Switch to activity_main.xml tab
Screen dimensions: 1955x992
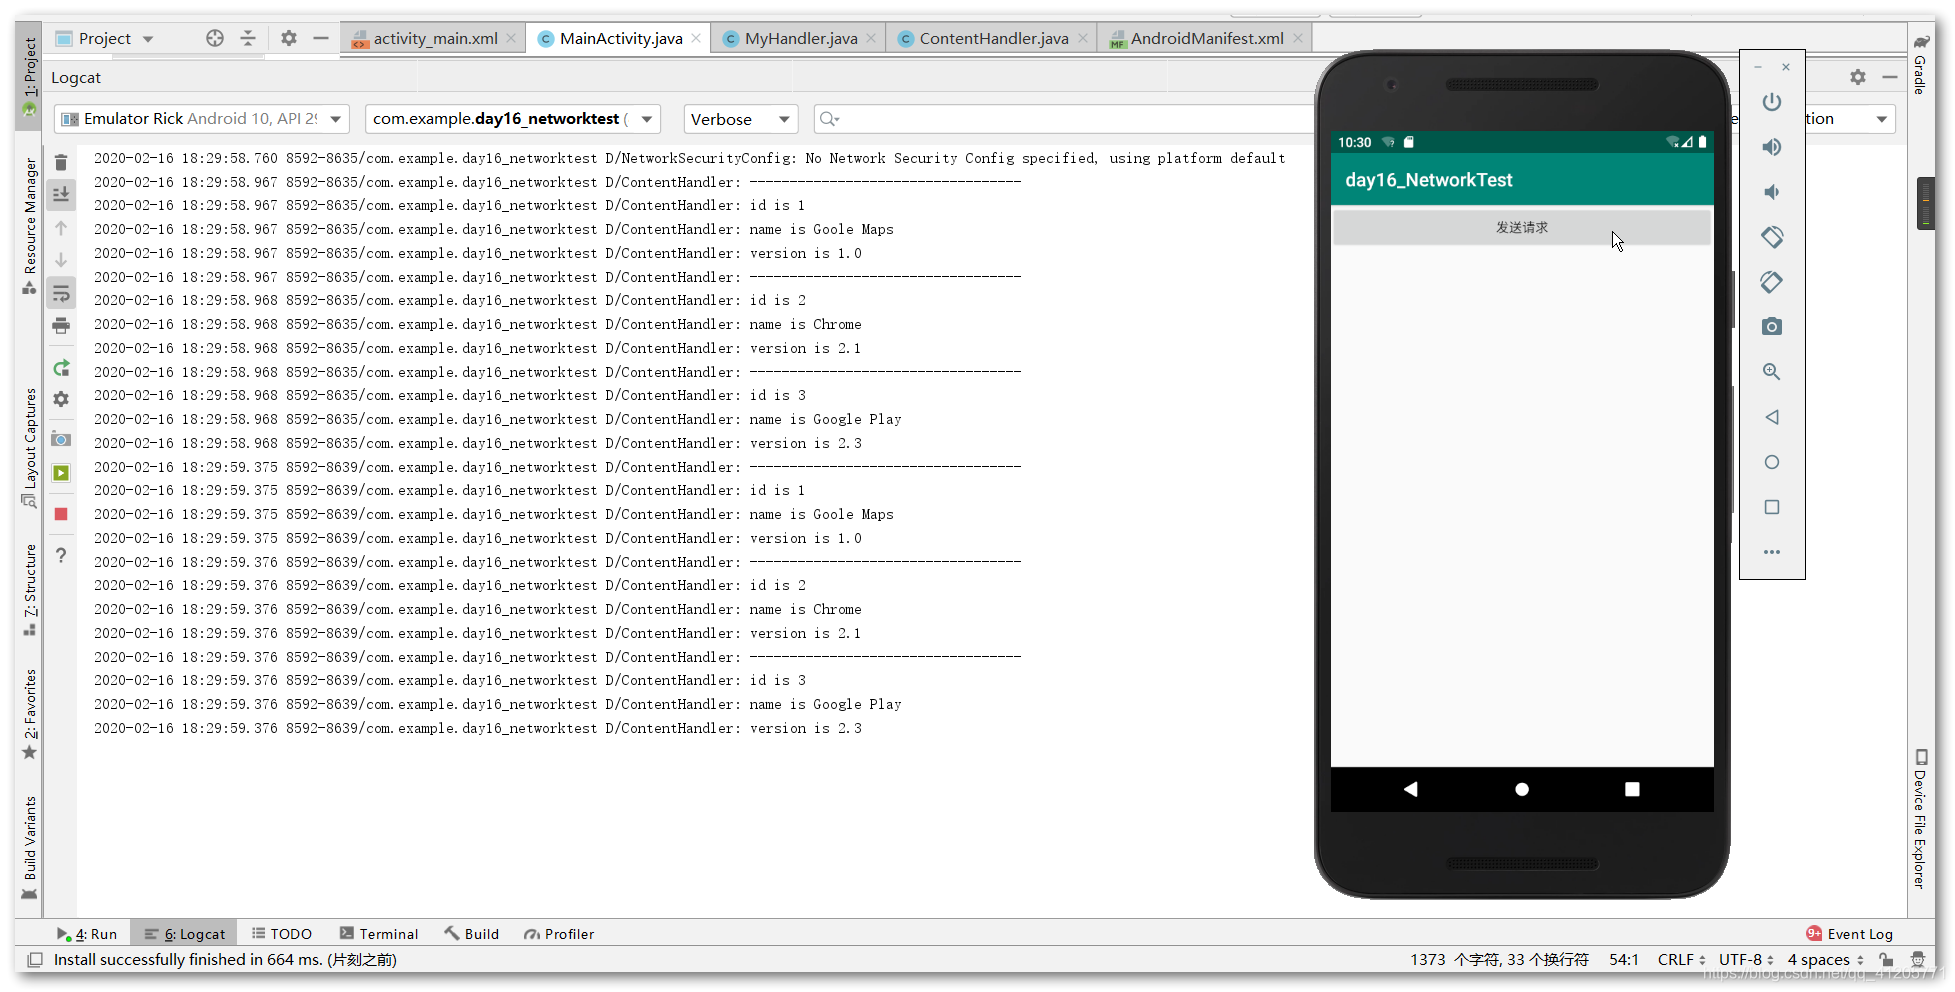(x=435, y=38)
